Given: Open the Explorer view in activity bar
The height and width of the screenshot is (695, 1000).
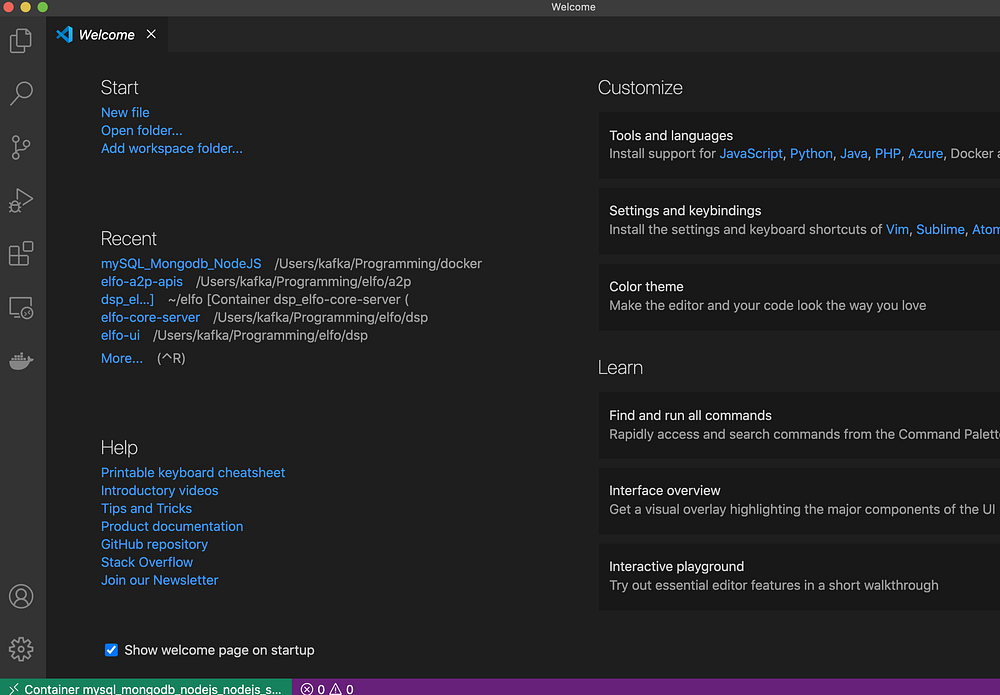Looking at the screenshot, I should coord(21,41).
